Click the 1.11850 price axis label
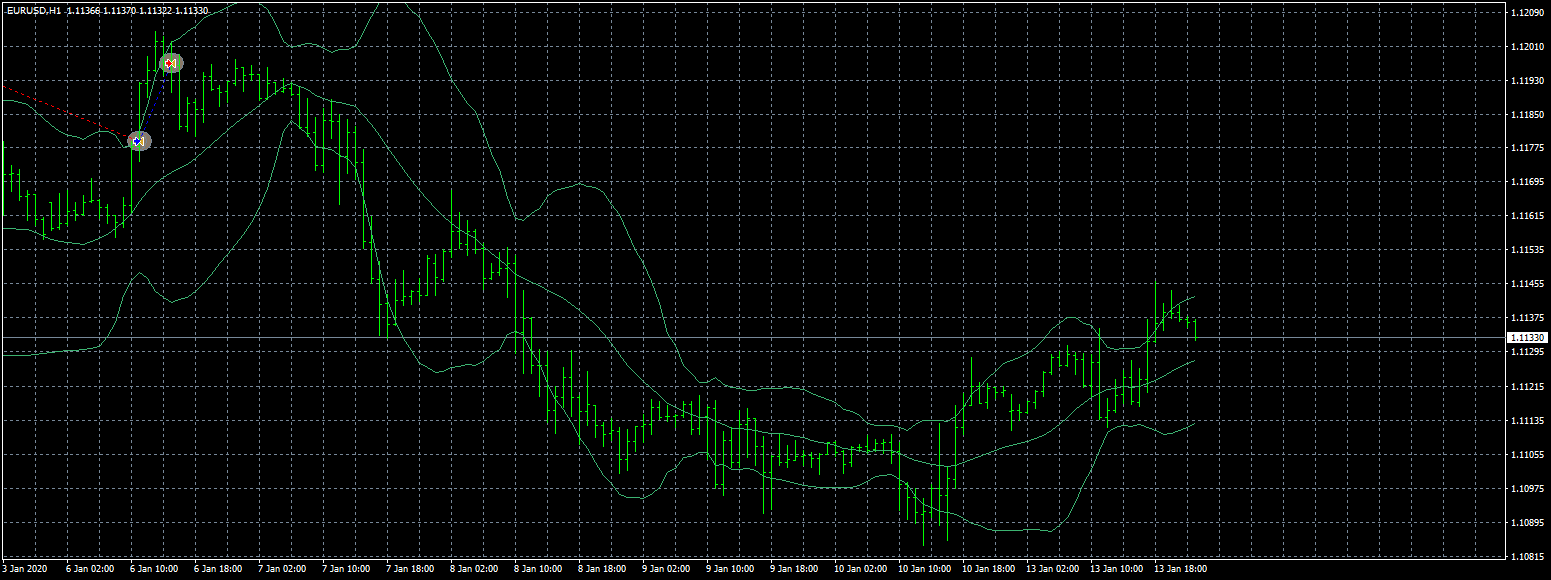Viewport: 1551px width, 580px height. 1528,115
